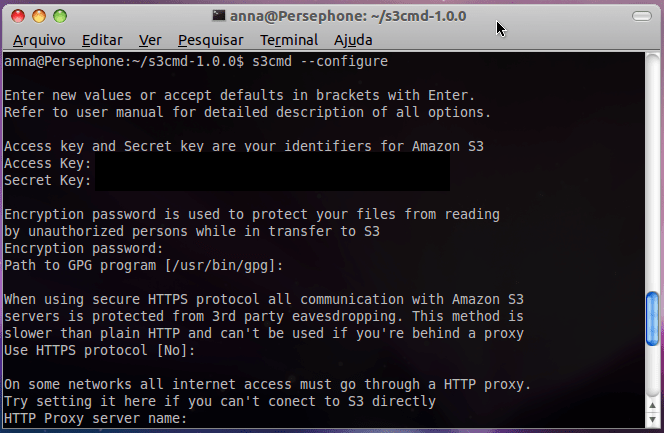Open the Ajuda menu
This screenshot has height=433, width=664.
(x=351, y=40)
